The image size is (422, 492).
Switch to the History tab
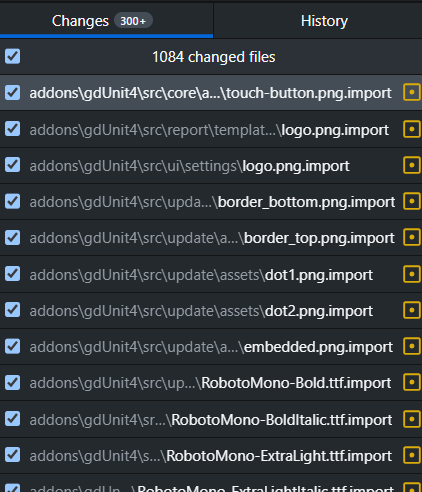[x=324, y=21]
